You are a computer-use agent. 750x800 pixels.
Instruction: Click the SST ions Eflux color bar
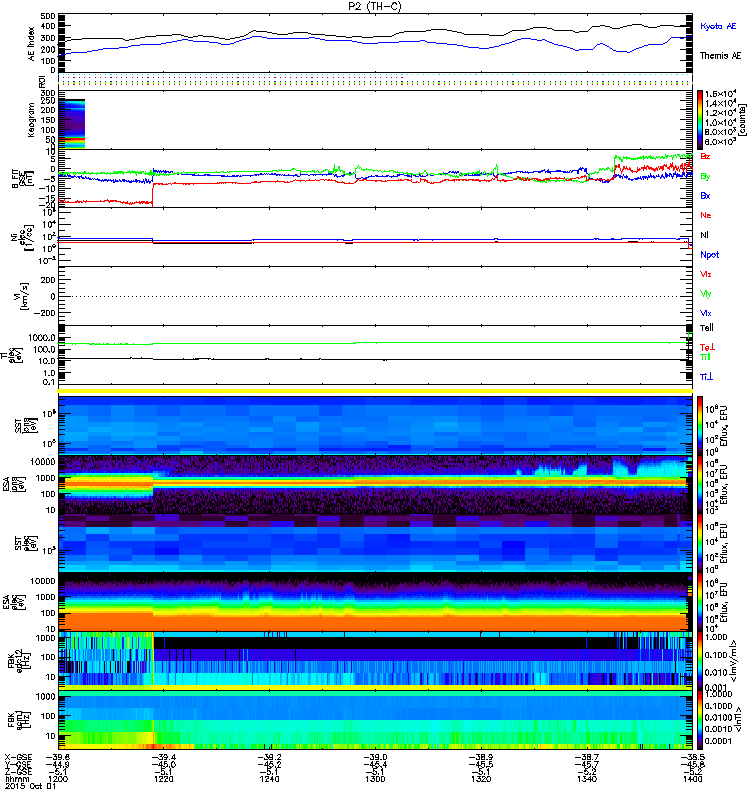coord(700,424)
